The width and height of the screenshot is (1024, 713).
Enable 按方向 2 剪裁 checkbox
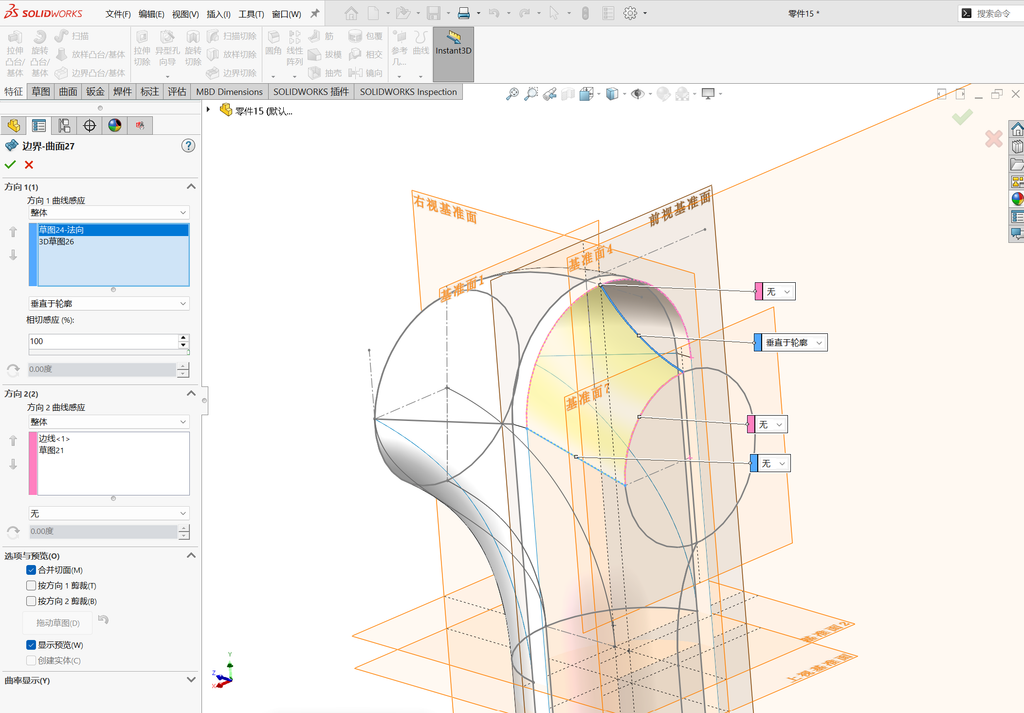(31, 601)
